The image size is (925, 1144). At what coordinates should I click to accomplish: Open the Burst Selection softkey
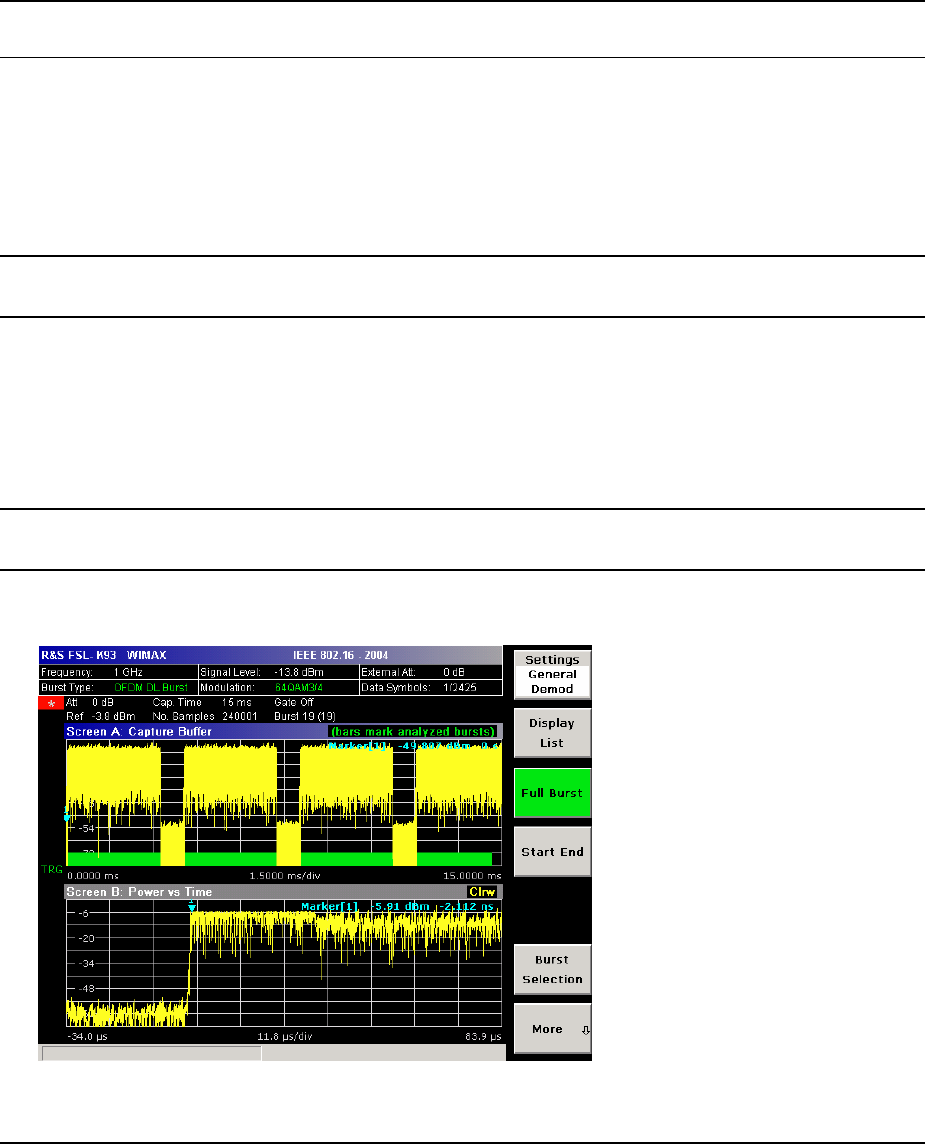[x=552, y=970]
